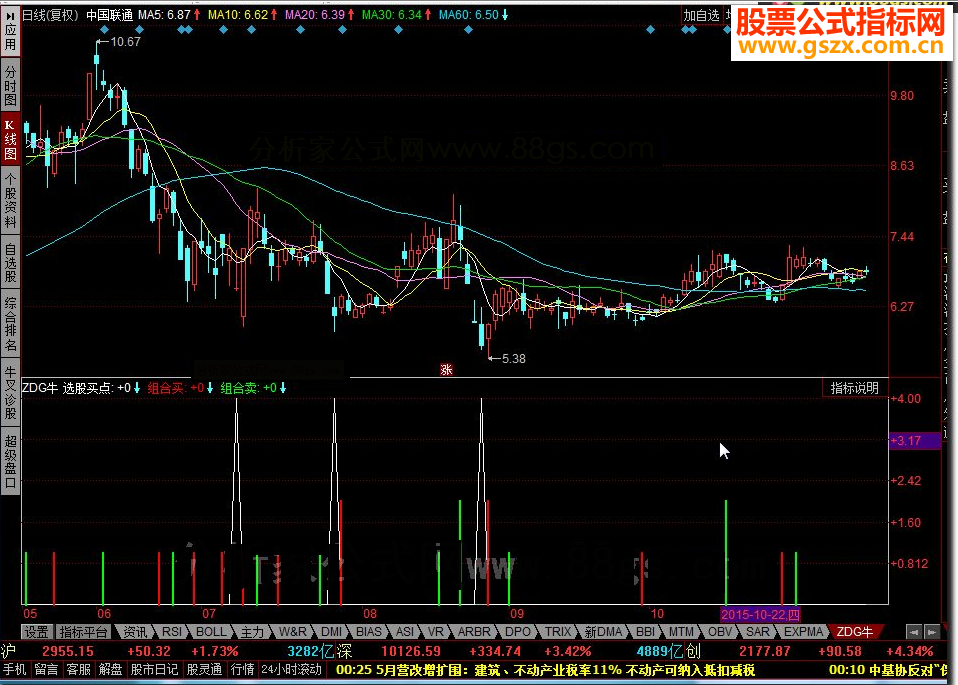Click the 行情 bottom bar button
The height and width of the screenshot is (685, 958).
pos(243,670)
